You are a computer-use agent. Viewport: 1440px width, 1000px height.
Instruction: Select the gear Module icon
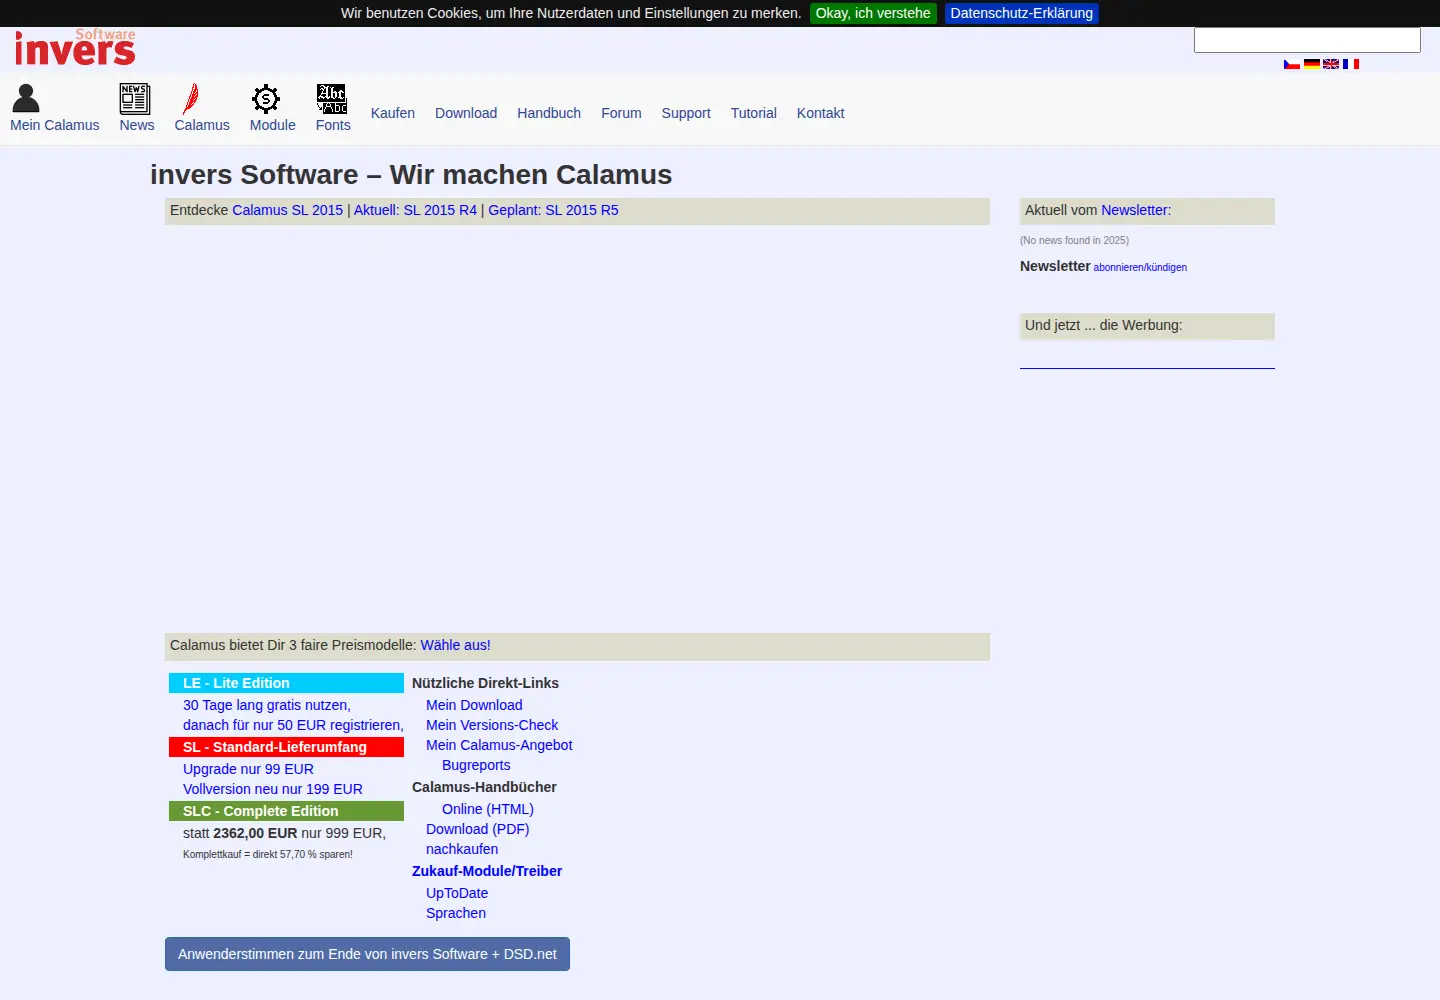tap(265, 98)
